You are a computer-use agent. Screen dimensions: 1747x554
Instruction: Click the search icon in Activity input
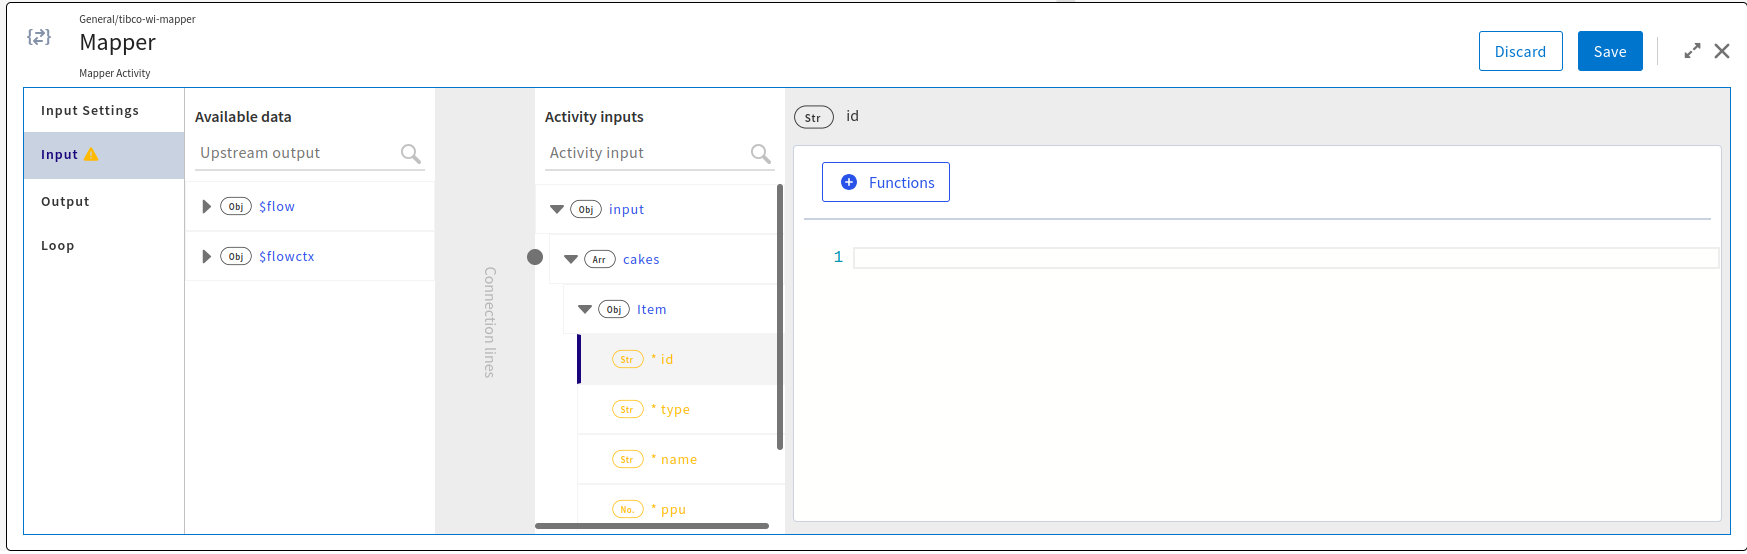(x=760, y=154)
